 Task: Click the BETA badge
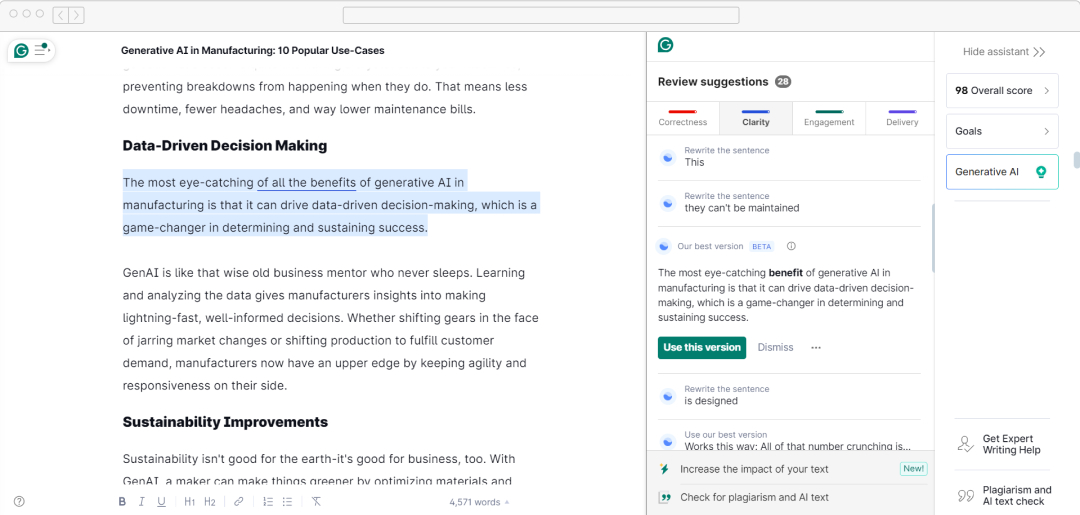pos(762,246)
